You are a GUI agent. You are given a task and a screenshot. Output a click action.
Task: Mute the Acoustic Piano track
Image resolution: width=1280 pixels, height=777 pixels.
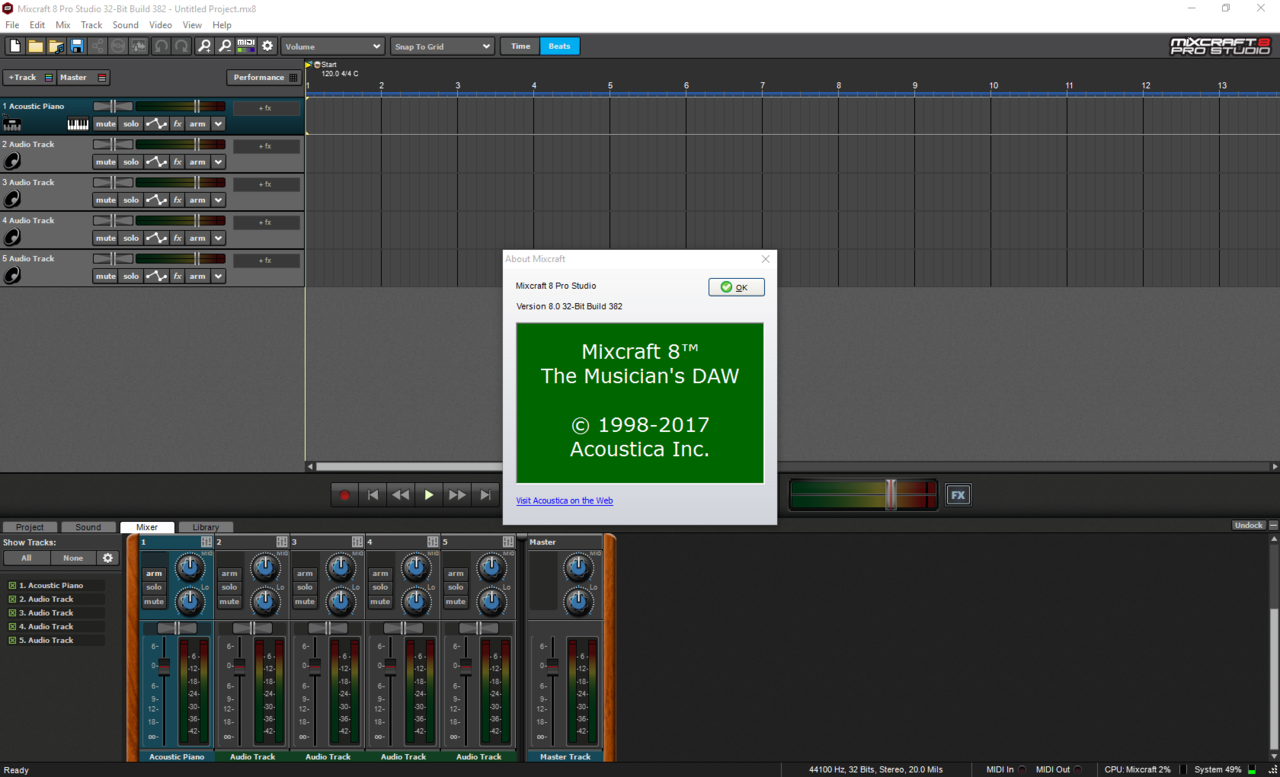pos(105,123)
